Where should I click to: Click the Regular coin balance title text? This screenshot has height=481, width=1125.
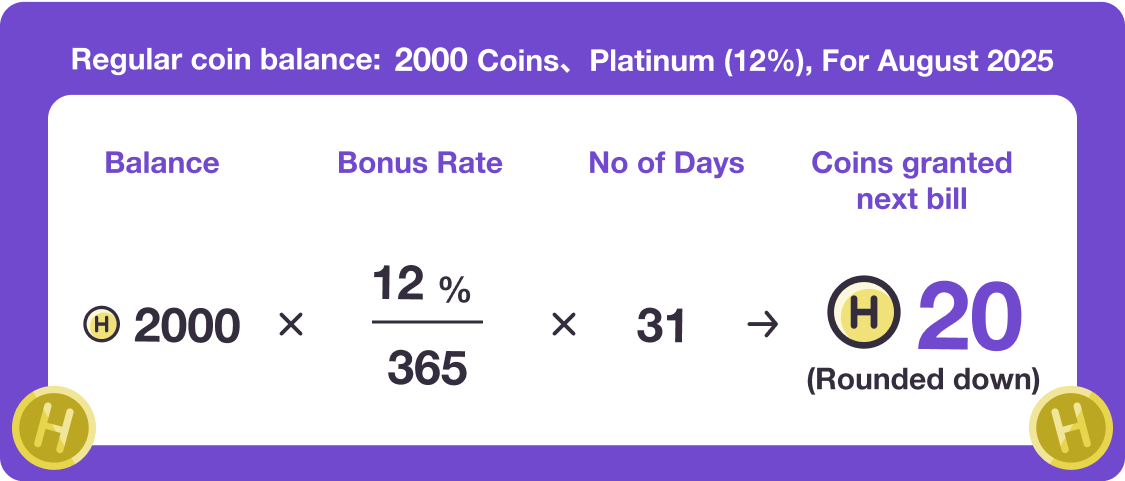(x=562, y=61)
